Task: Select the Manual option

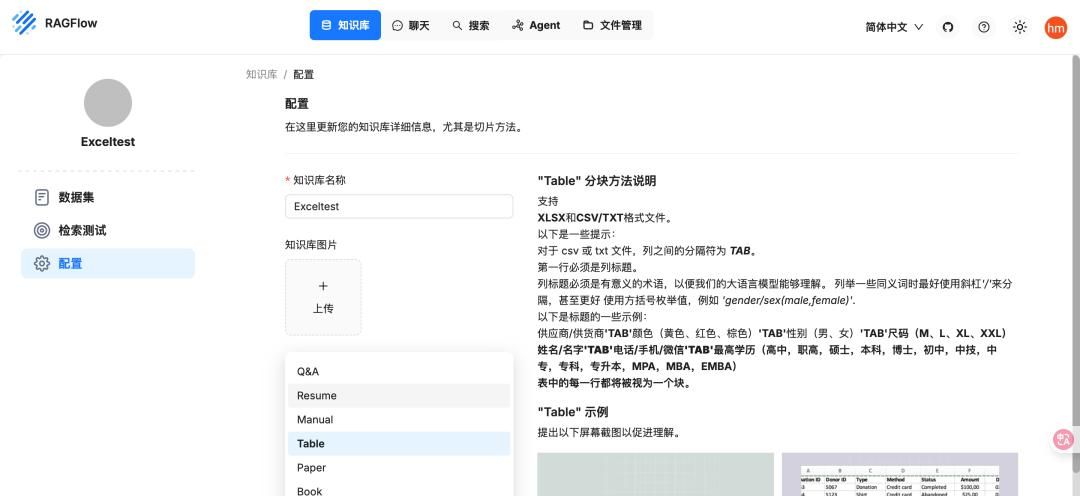Action: pyautogui.click(x=399, y=420)
